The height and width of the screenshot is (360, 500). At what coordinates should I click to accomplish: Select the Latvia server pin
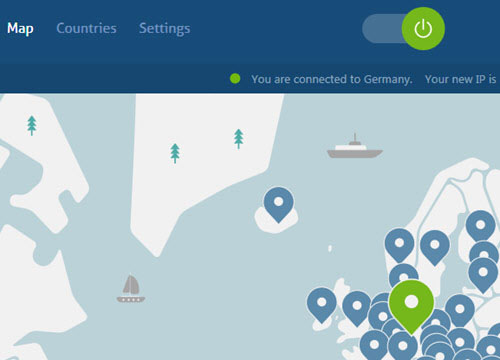click(483, 274)
